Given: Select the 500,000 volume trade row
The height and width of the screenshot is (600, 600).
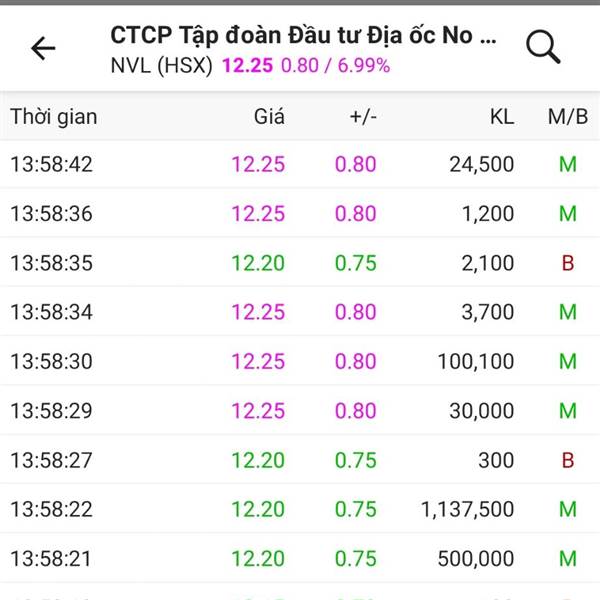Looking at the screenshot, I should [x=300, y=558].
